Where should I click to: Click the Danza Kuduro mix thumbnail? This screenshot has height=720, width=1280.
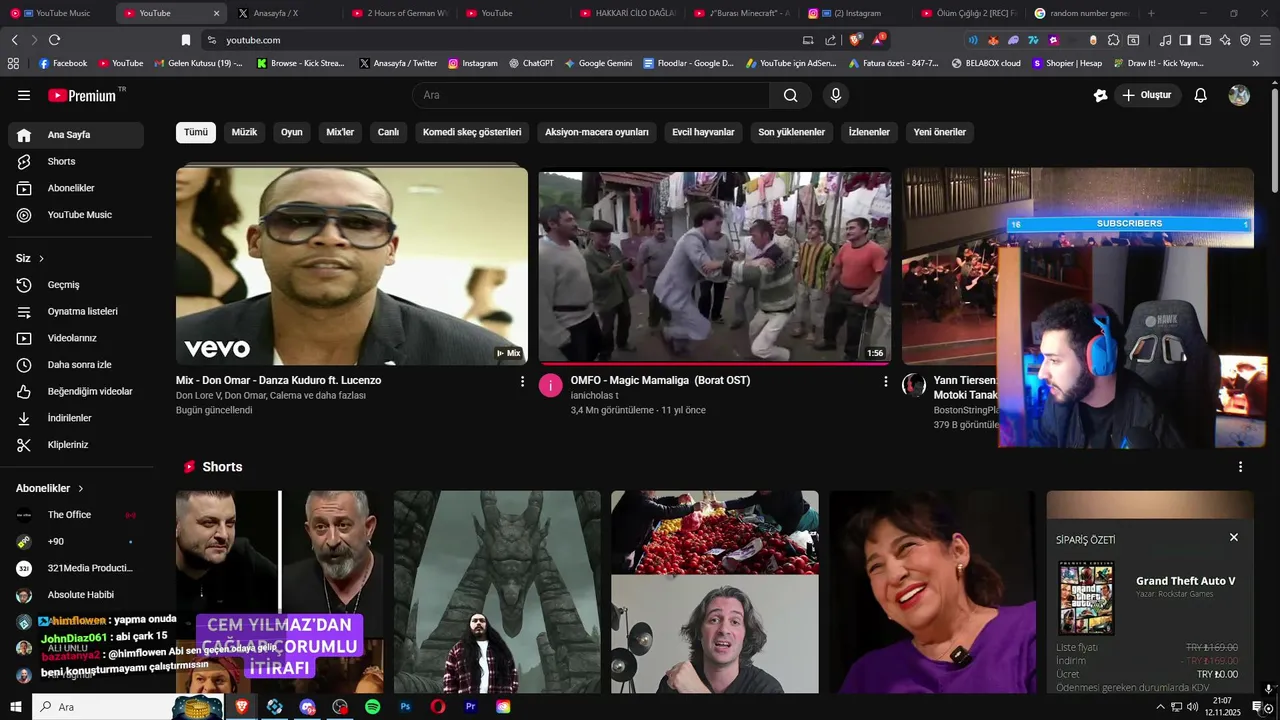[x=352, y=266]
